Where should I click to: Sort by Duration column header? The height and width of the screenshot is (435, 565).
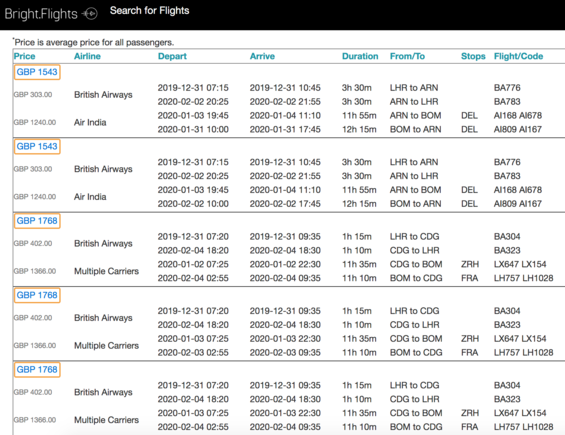click(360, 56)
